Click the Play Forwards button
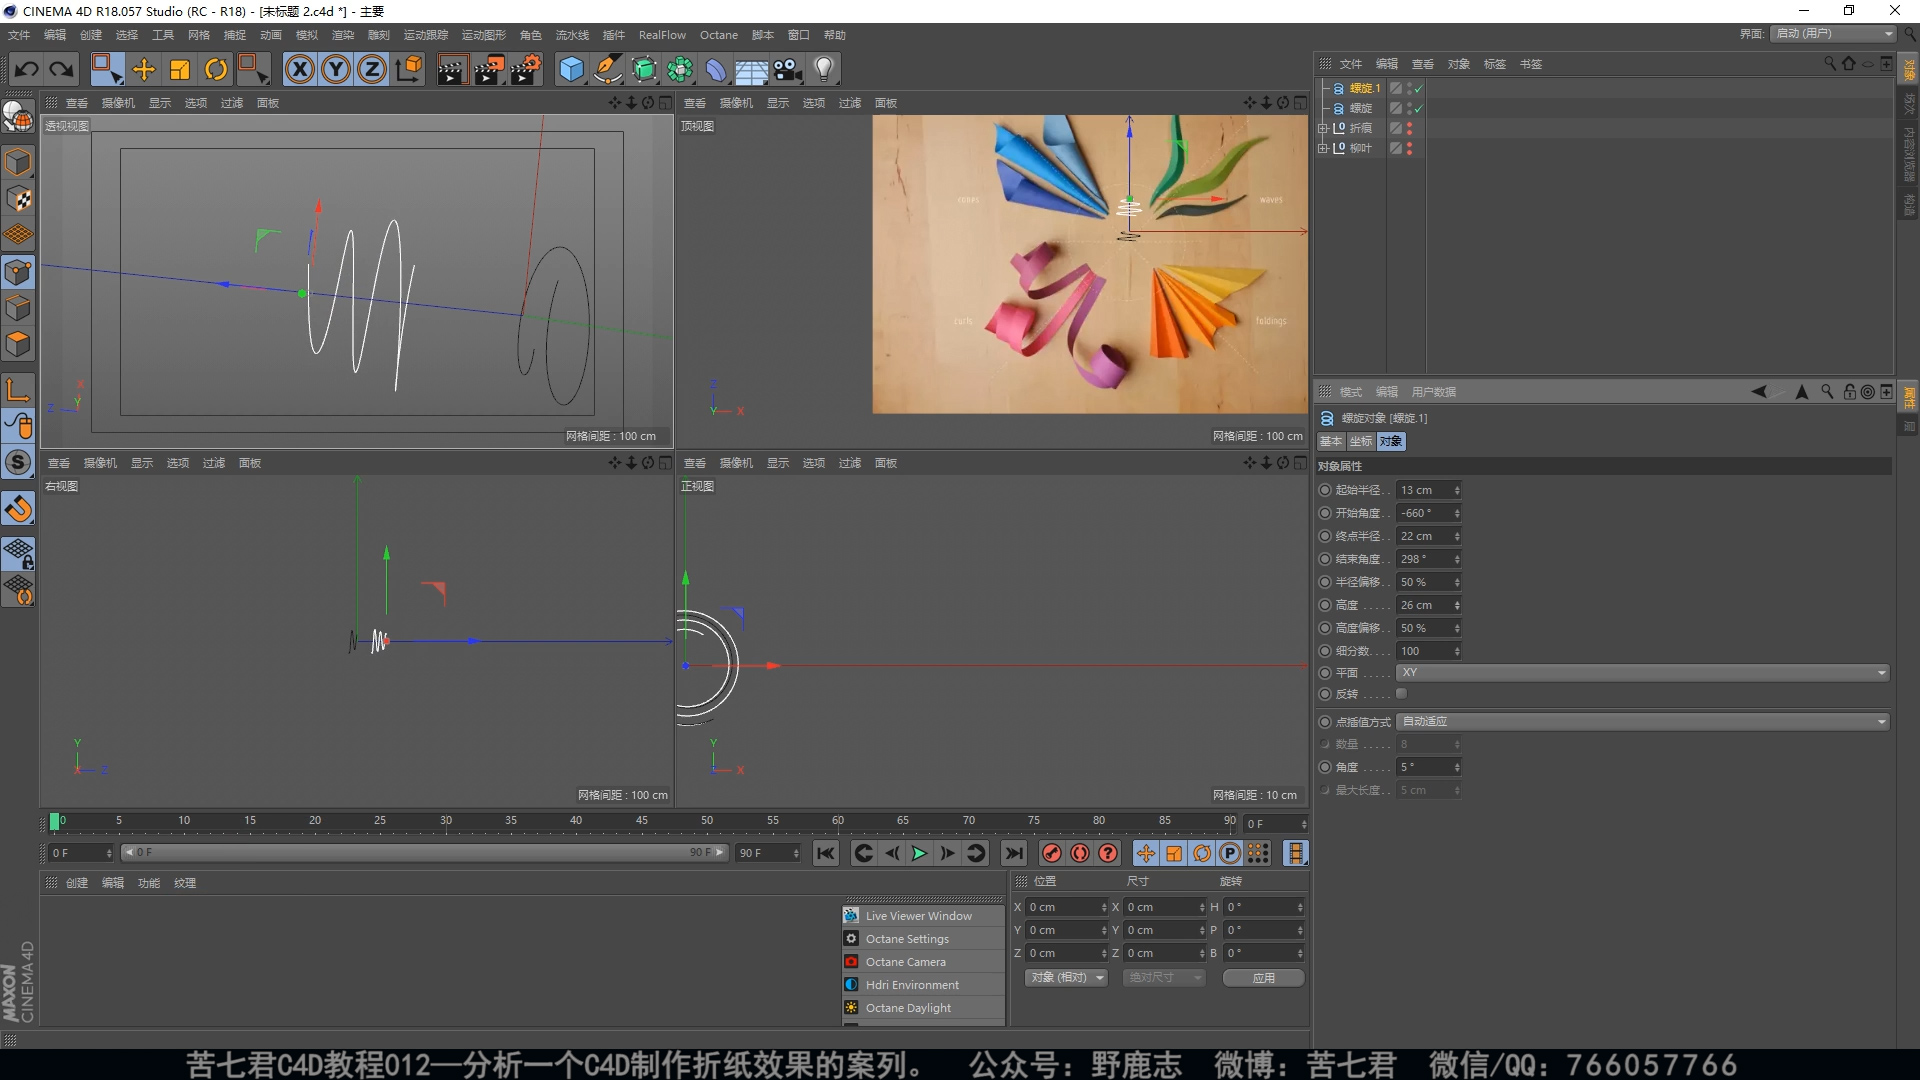Screen dimensions: 1920x1080 [919, 853]
